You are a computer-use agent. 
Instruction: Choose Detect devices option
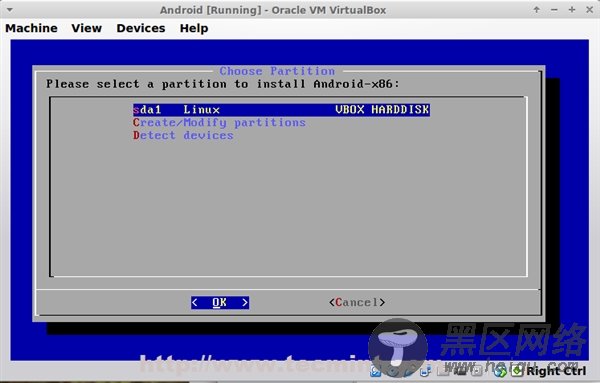coord(183,135)
